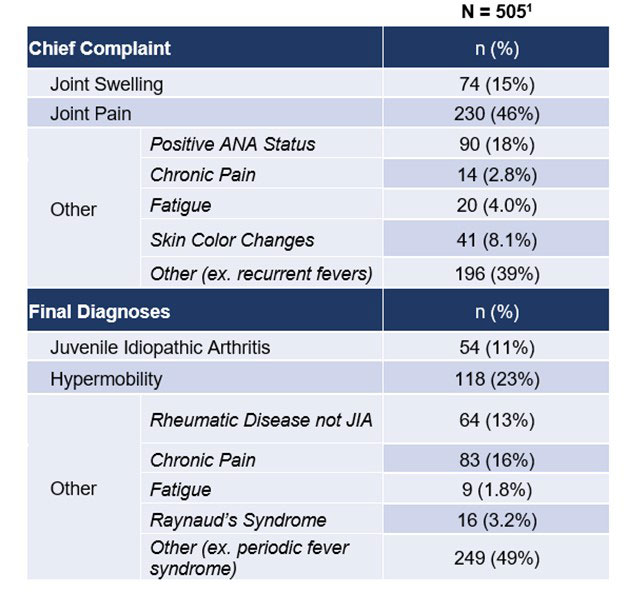Click the Other (ex. periodic fever syndrome) cell

tap(250, 558)
